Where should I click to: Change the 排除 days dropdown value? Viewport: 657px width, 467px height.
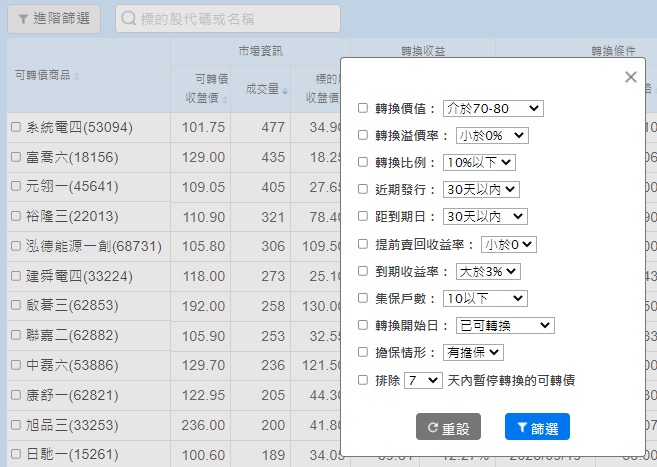tap(423, 380)
